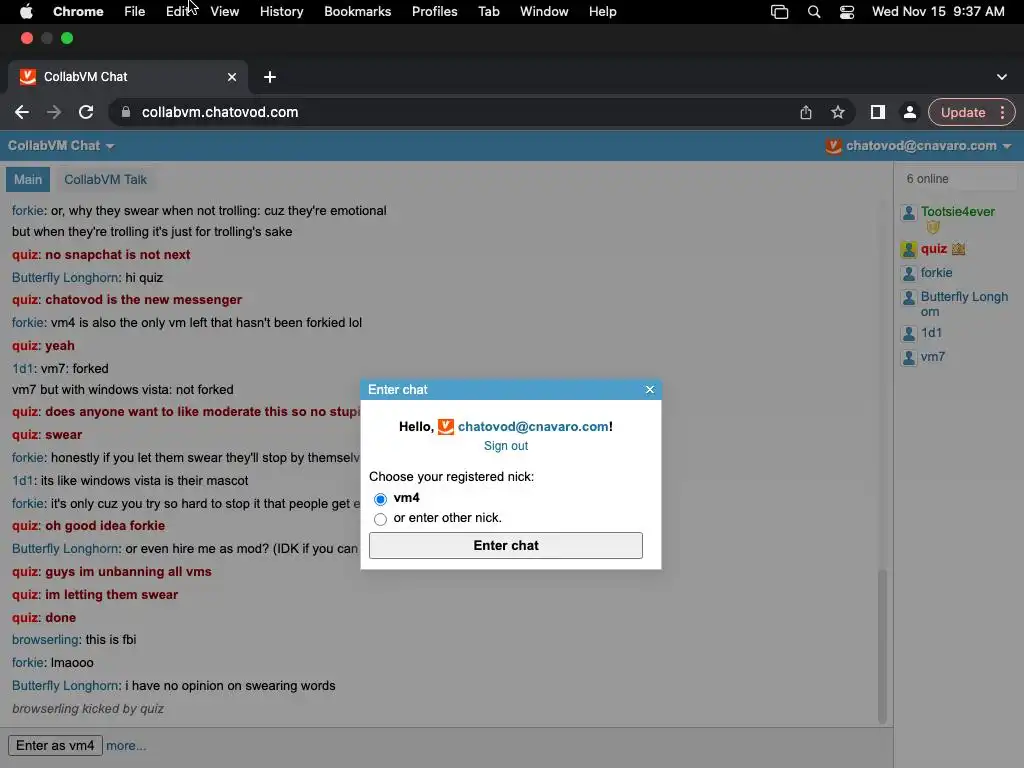Click the Enter as vm4 button
Viewport: 1024px width, 768px height.
click(x=55, y=746)
